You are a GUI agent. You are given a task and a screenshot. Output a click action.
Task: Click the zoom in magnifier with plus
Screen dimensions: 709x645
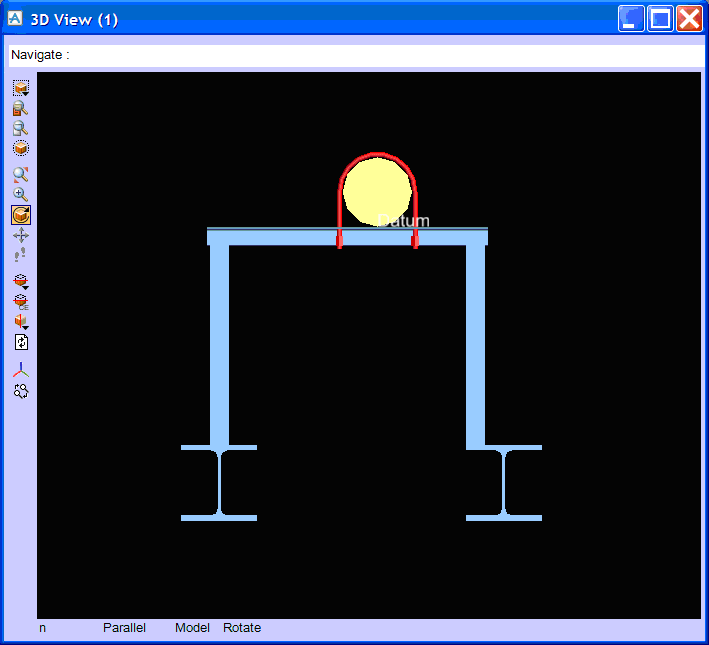(20, 194)
